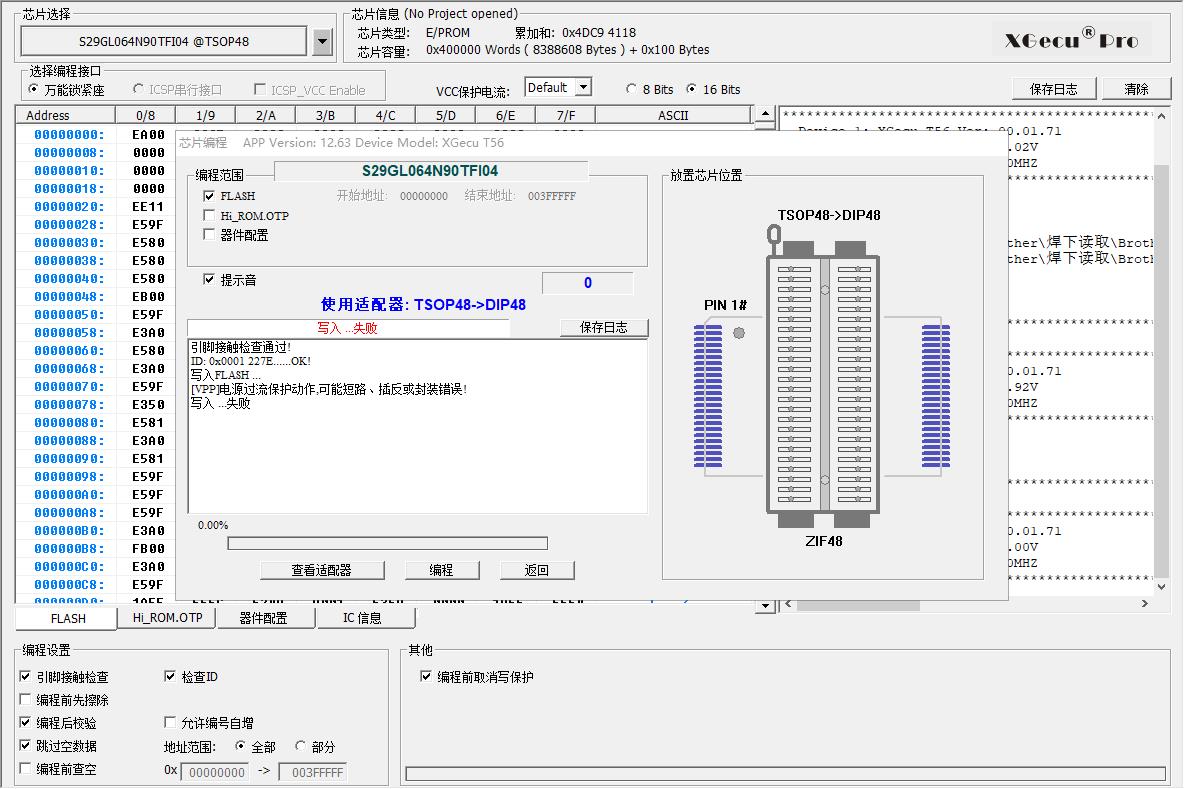Image resolution: width=1184 pixels, height=789 pixels.
Task: Enable erase before programming checkbox
Action: click(x=25, y=700)
